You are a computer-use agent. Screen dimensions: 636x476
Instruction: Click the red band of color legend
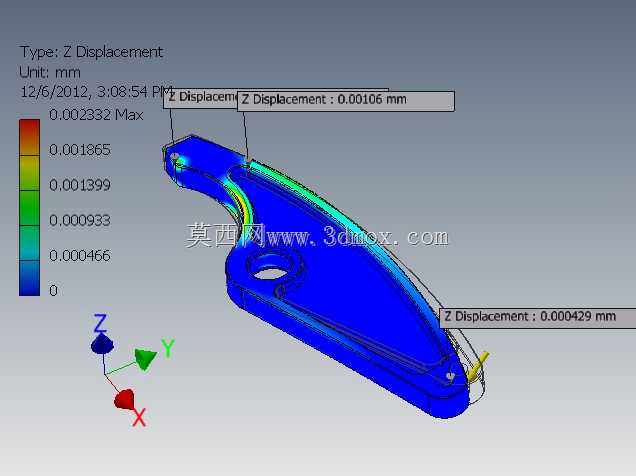tap(30, 137)
